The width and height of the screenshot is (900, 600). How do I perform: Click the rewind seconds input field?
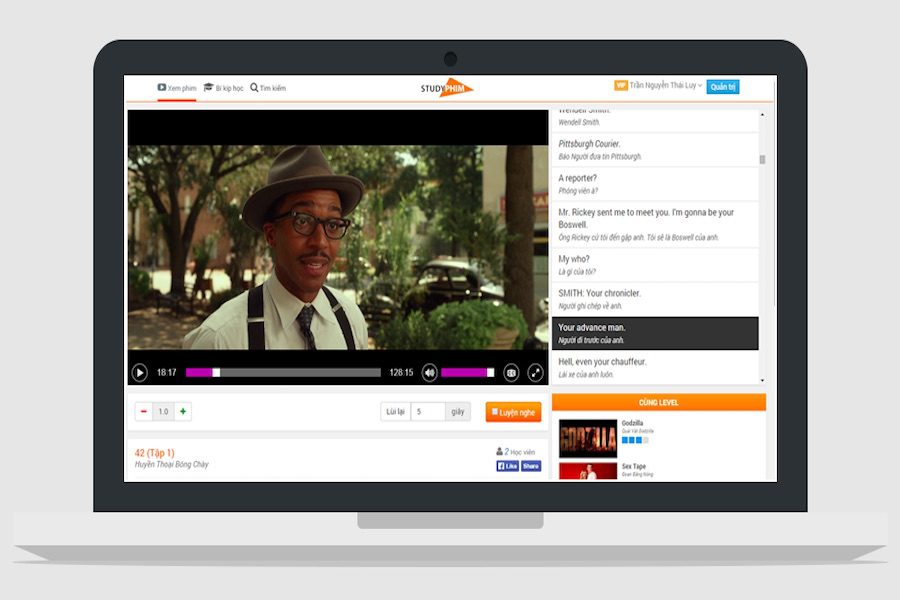[428, 412]
